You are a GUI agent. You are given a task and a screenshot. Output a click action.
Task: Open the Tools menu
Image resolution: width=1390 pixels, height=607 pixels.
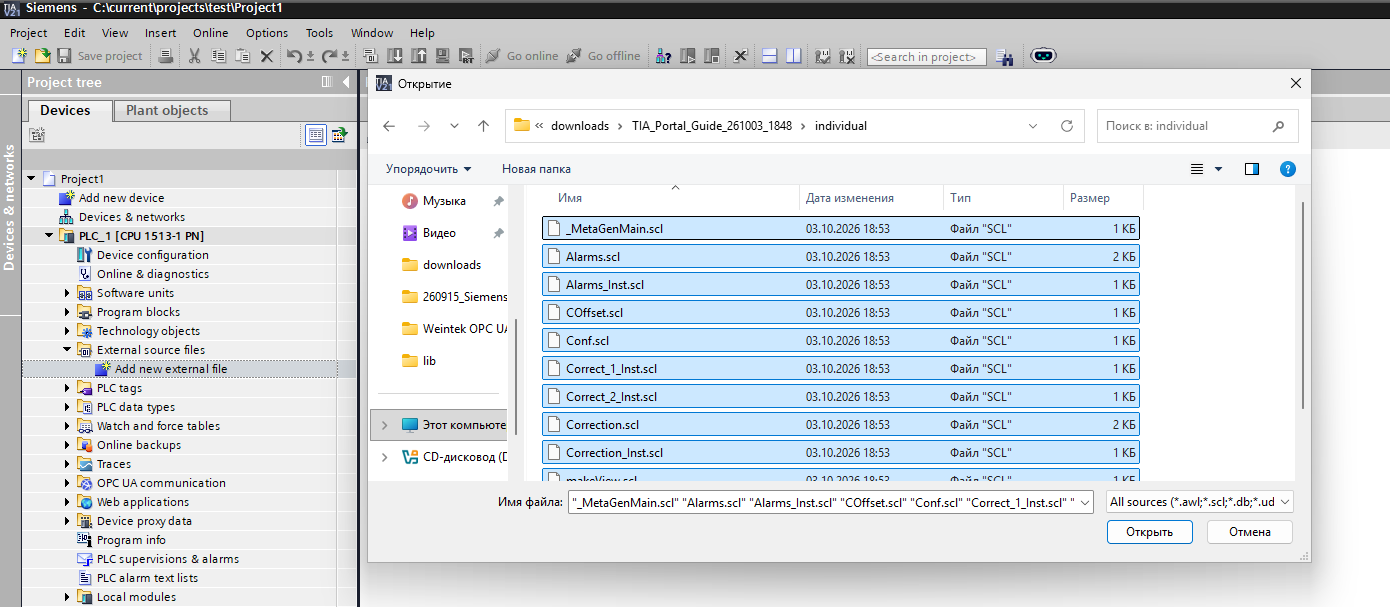(x=320, y=33)
